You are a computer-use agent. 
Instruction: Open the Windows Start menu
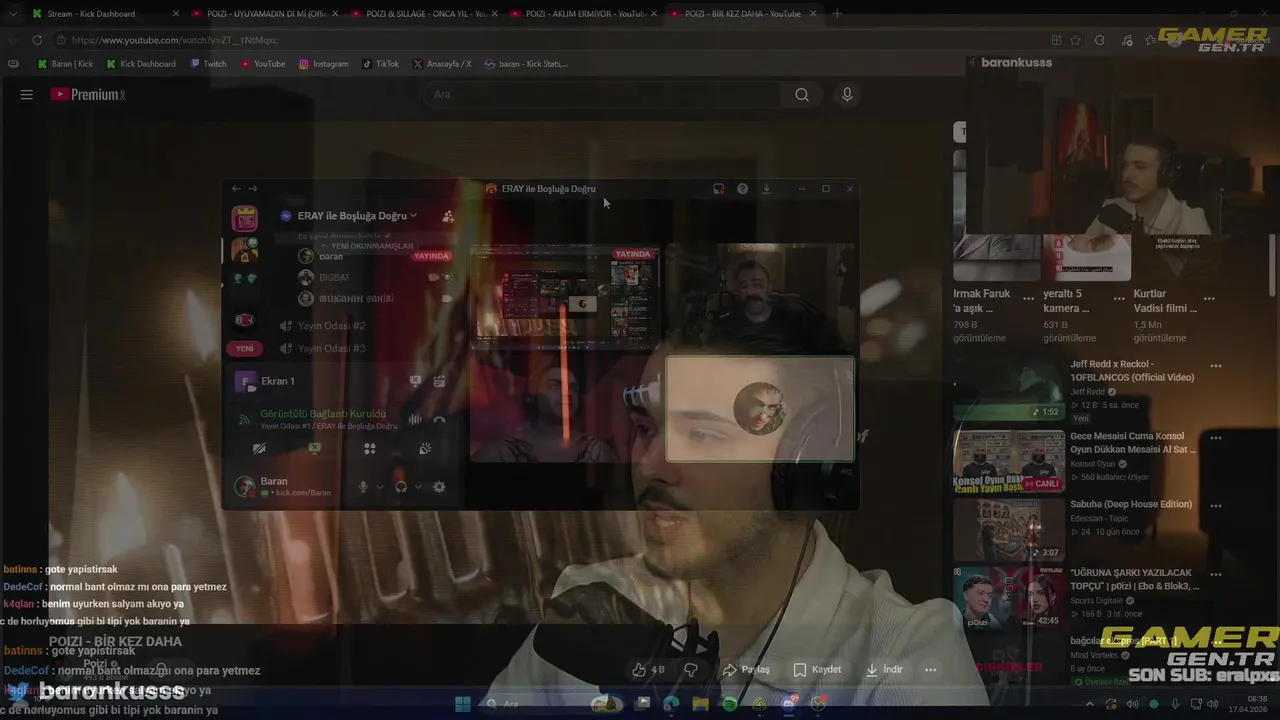(x=462, y=704)
